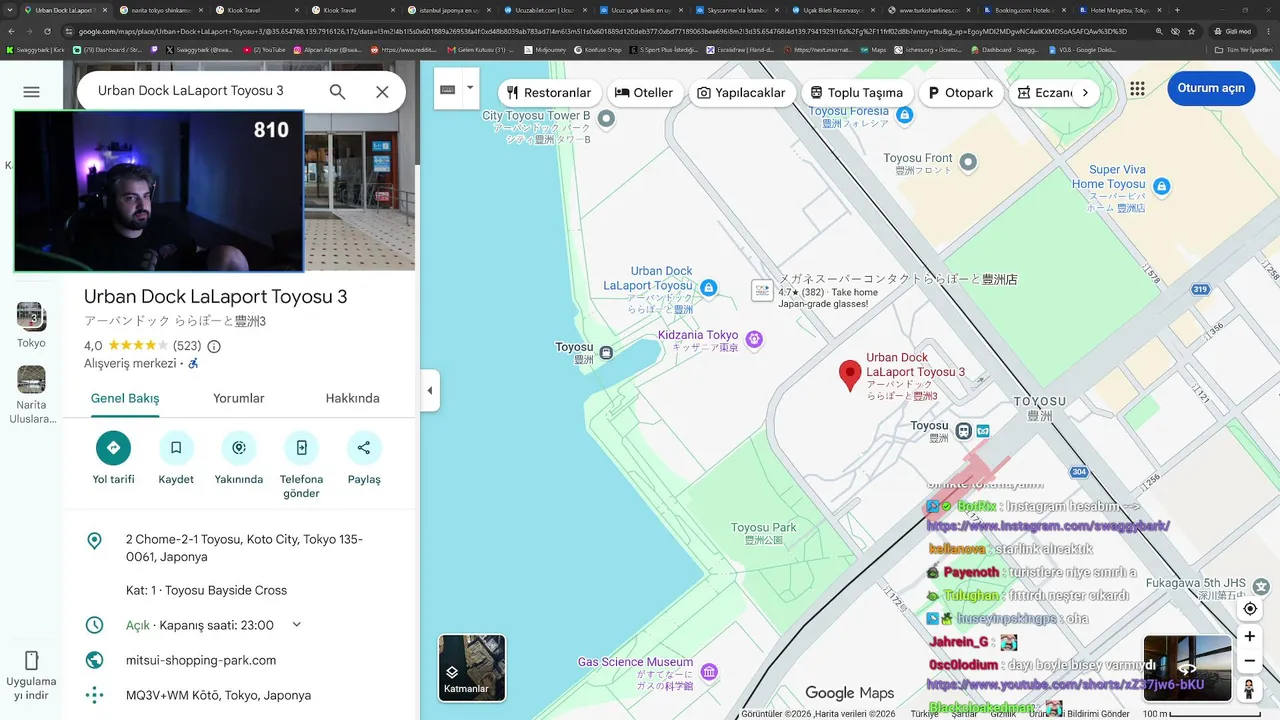
Task: Click the Chrome address bar URL
Action: point(602,31)
